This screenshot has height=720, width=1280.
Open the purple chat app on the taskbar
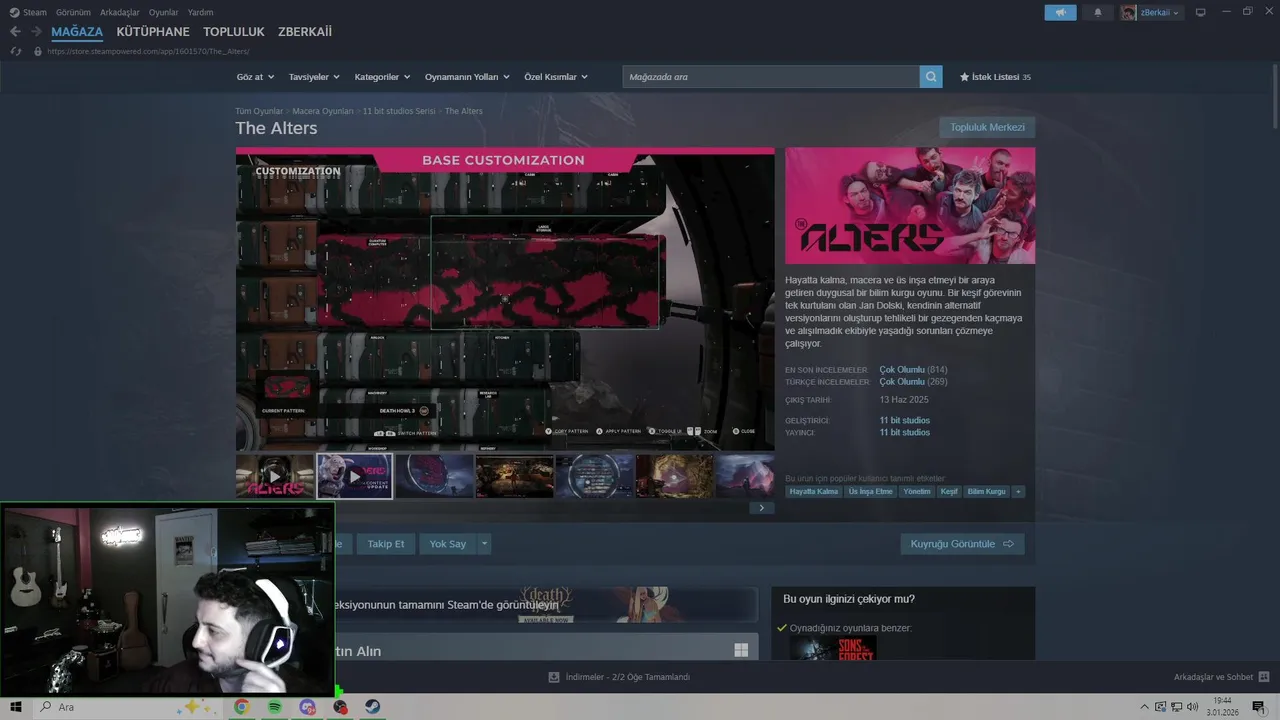308,707
